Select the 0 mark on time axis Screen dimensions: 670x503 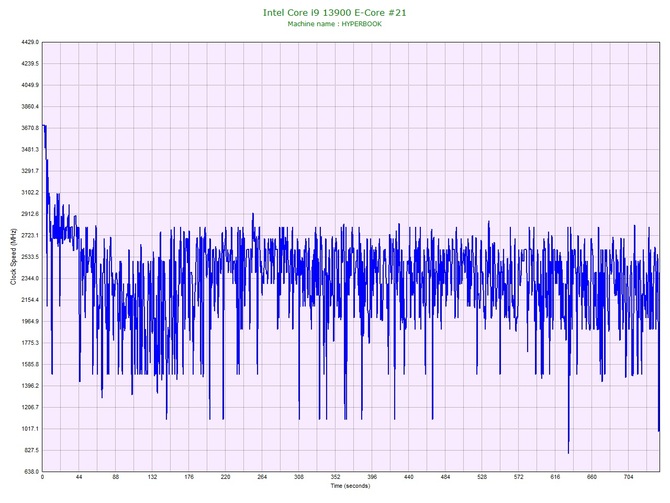tap(42, 478)
